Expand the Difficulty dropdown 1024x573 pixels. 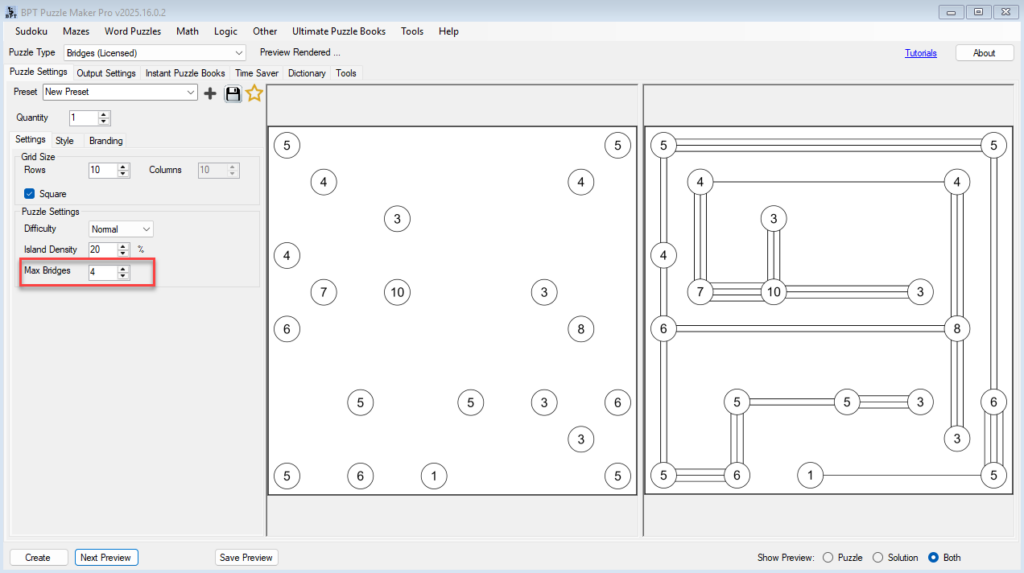pos(146,229)
